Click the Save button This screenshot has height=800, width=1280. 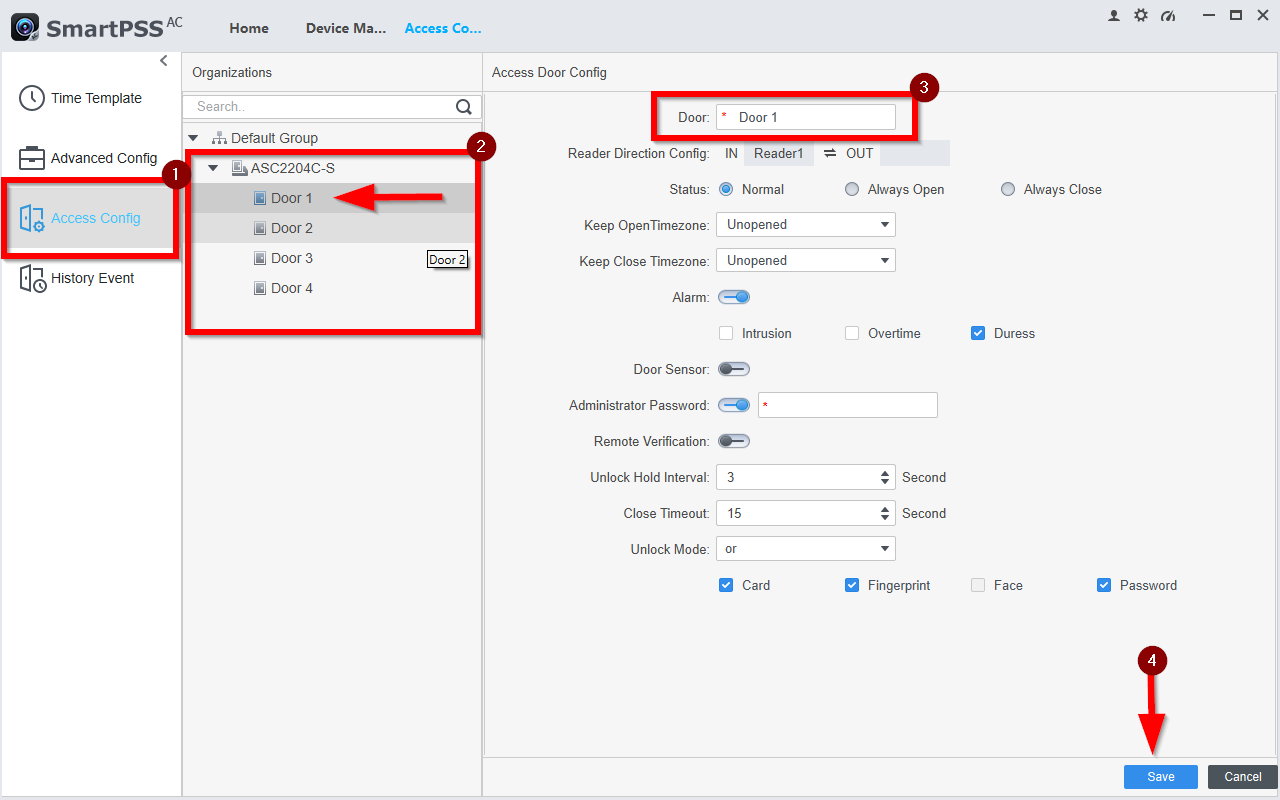click(x=1161, y=777)
